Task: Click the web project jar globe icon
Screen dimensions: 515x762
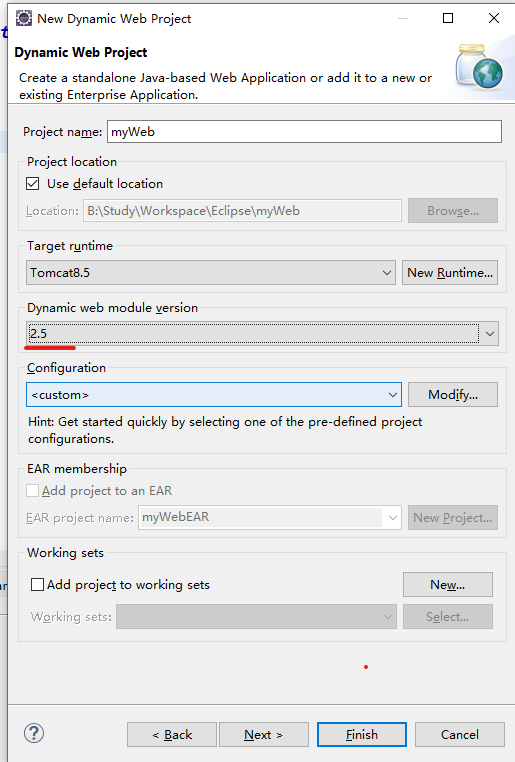Action: 479,67
